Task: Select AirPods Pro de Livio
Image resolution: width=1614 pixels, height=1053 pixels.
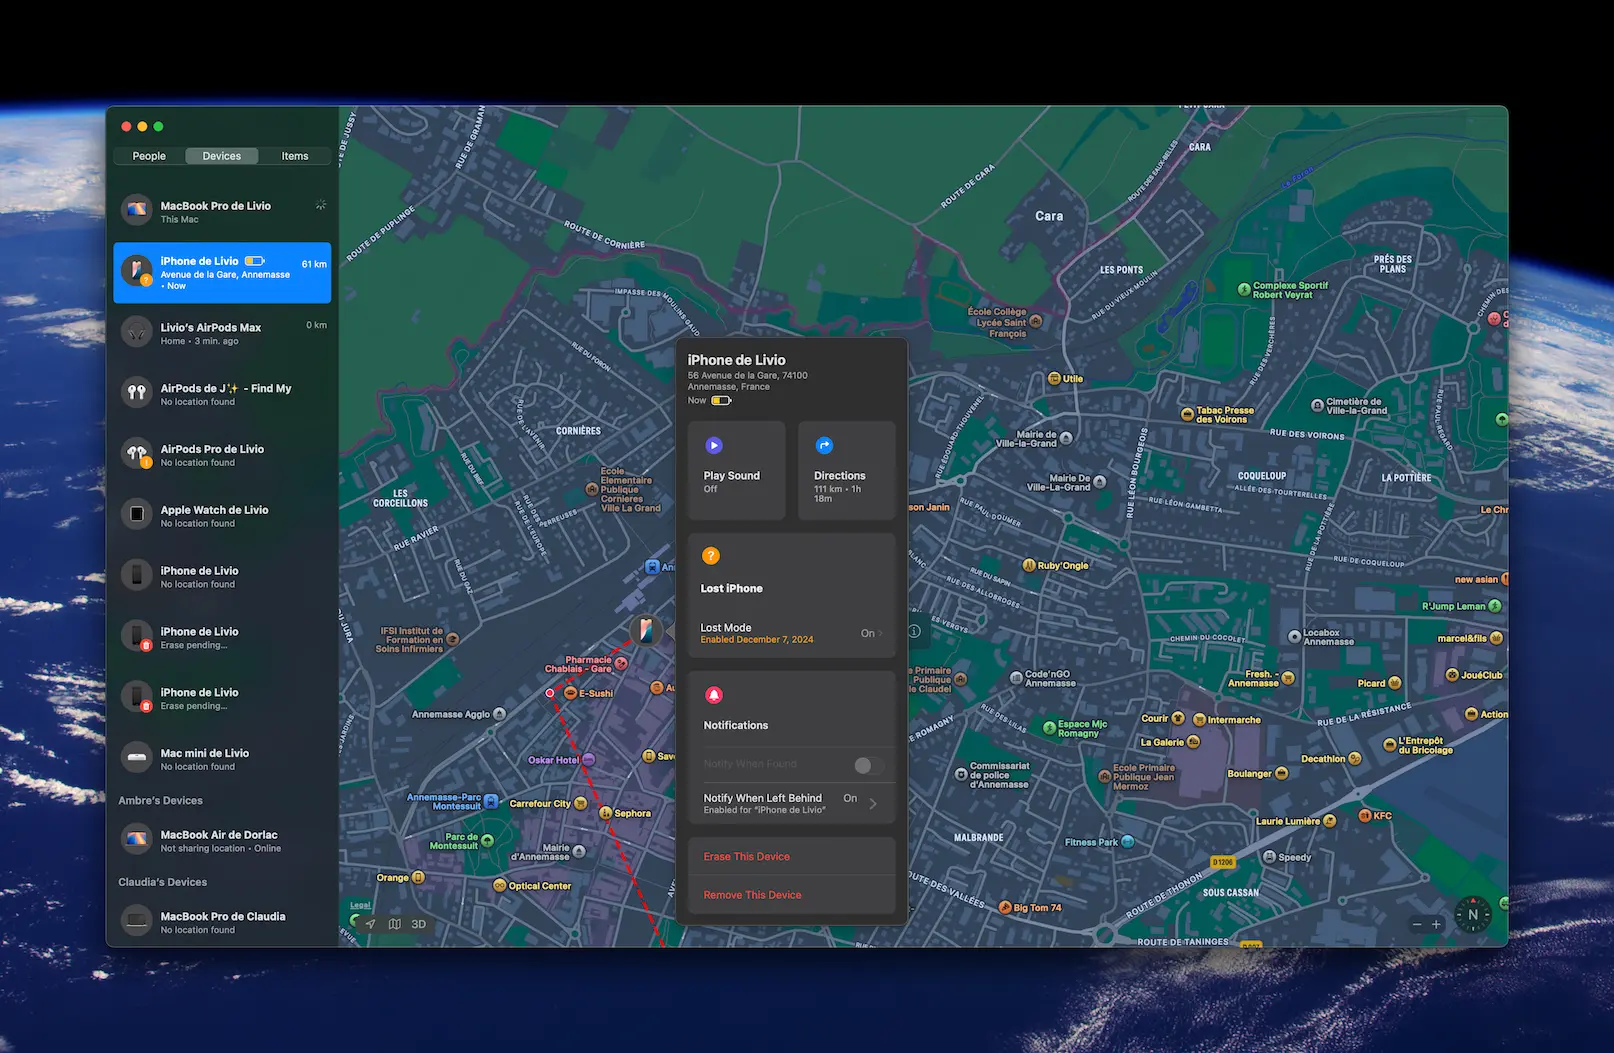Action: pyautogui.click(x=222, y=455)
